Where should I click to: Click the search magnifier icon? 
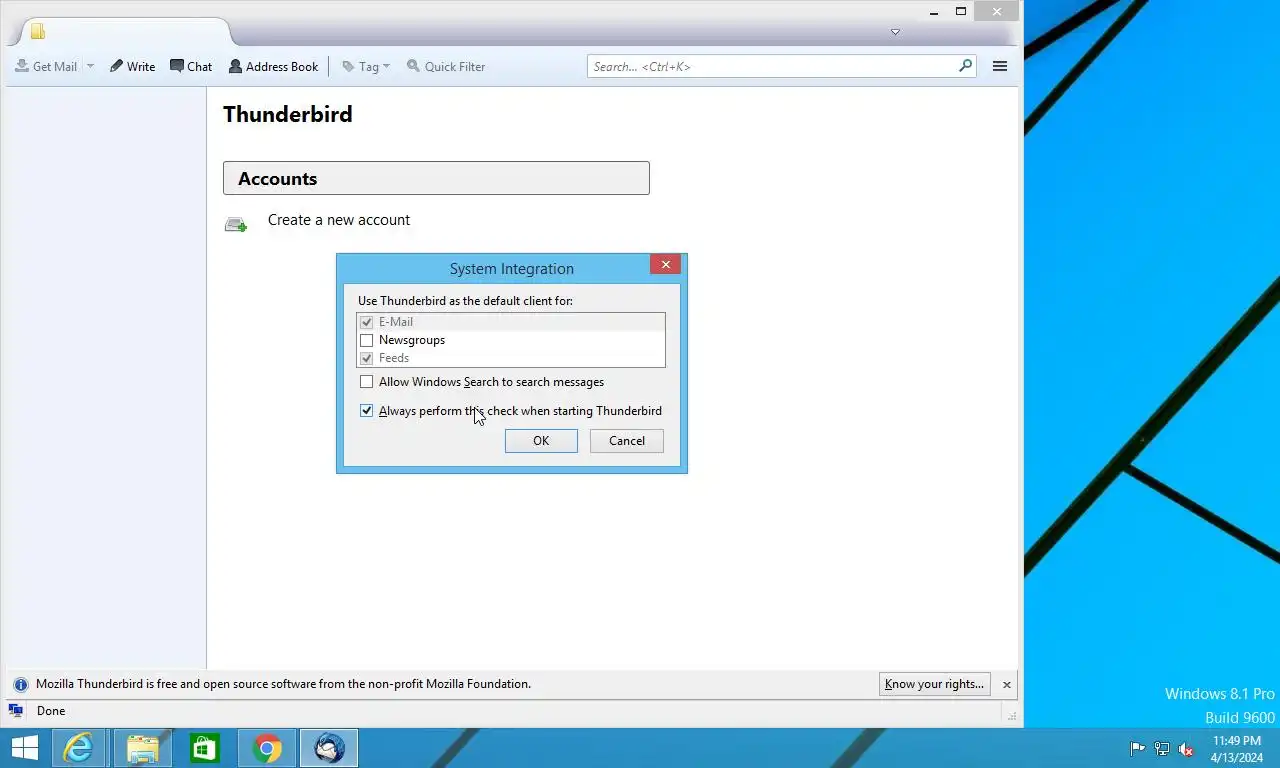pos(965,66)
